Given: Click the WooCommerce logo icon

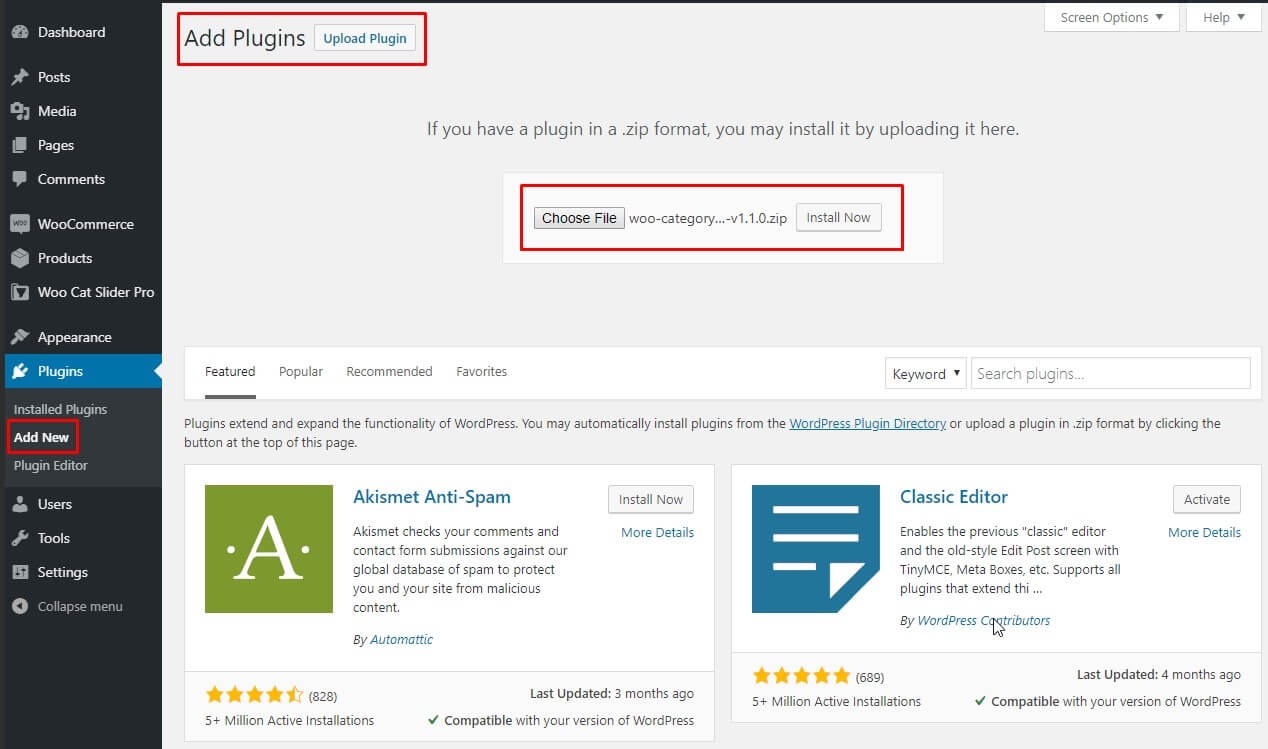Looking at the screenshot, I should click(19, 224).
